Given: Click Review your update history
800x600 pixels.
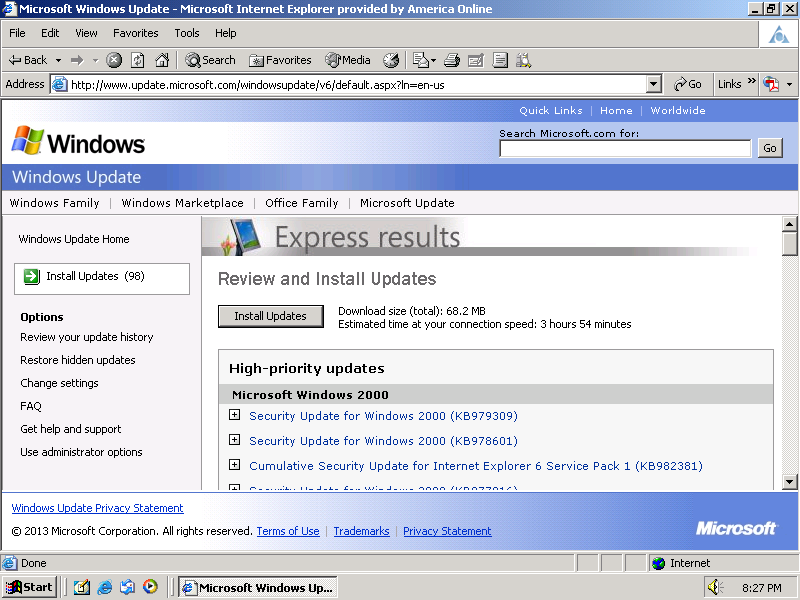Looking at the screenshot, I should [x=87, y=337].
